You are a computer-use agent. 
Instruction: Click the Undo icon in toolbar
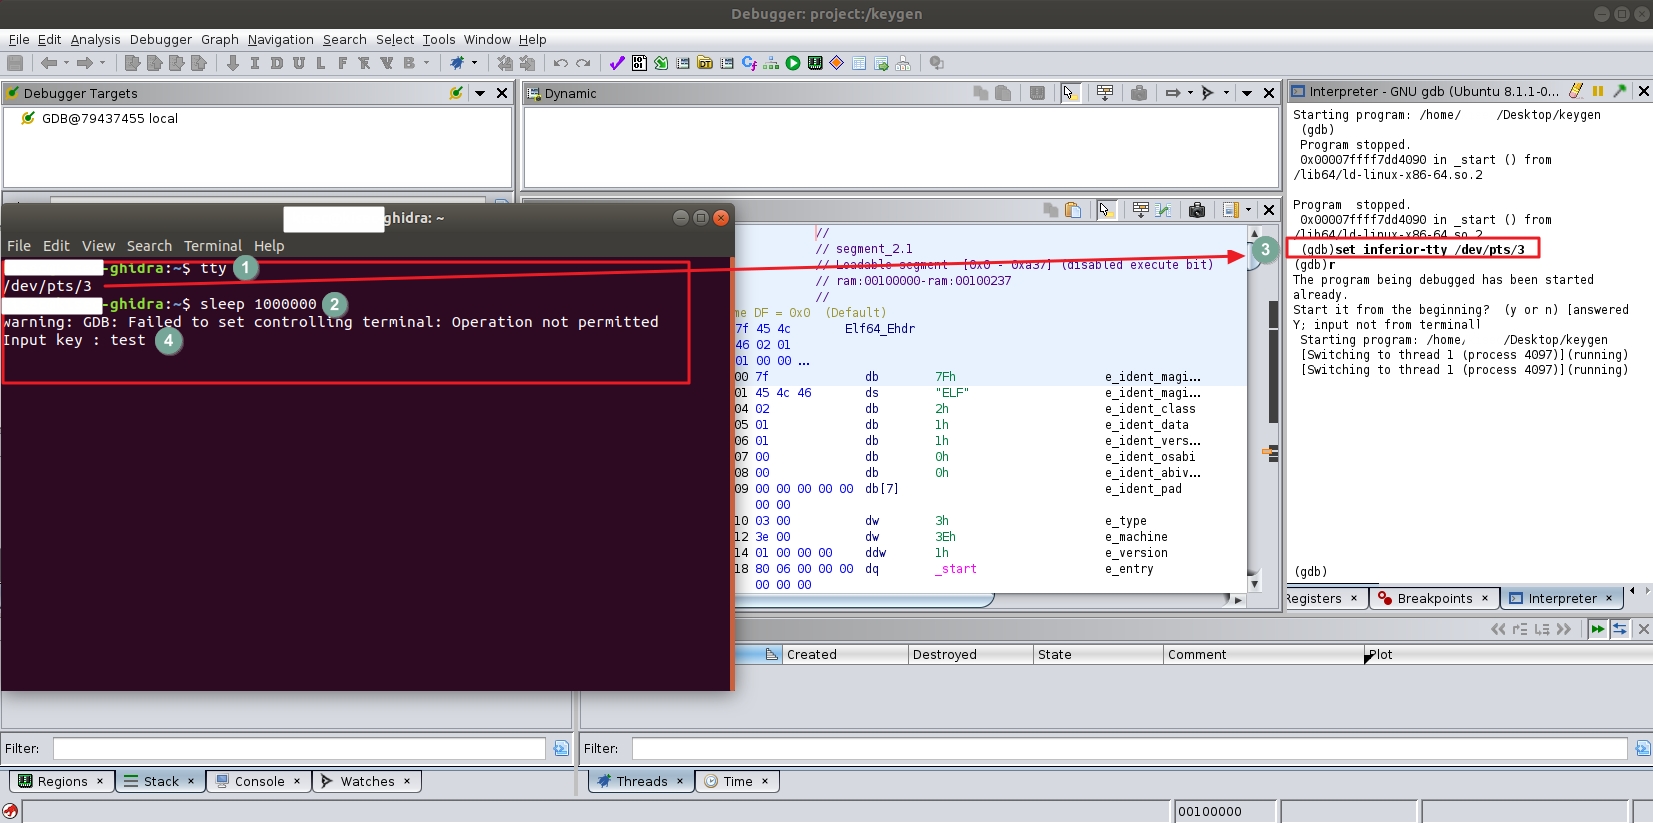561,63
